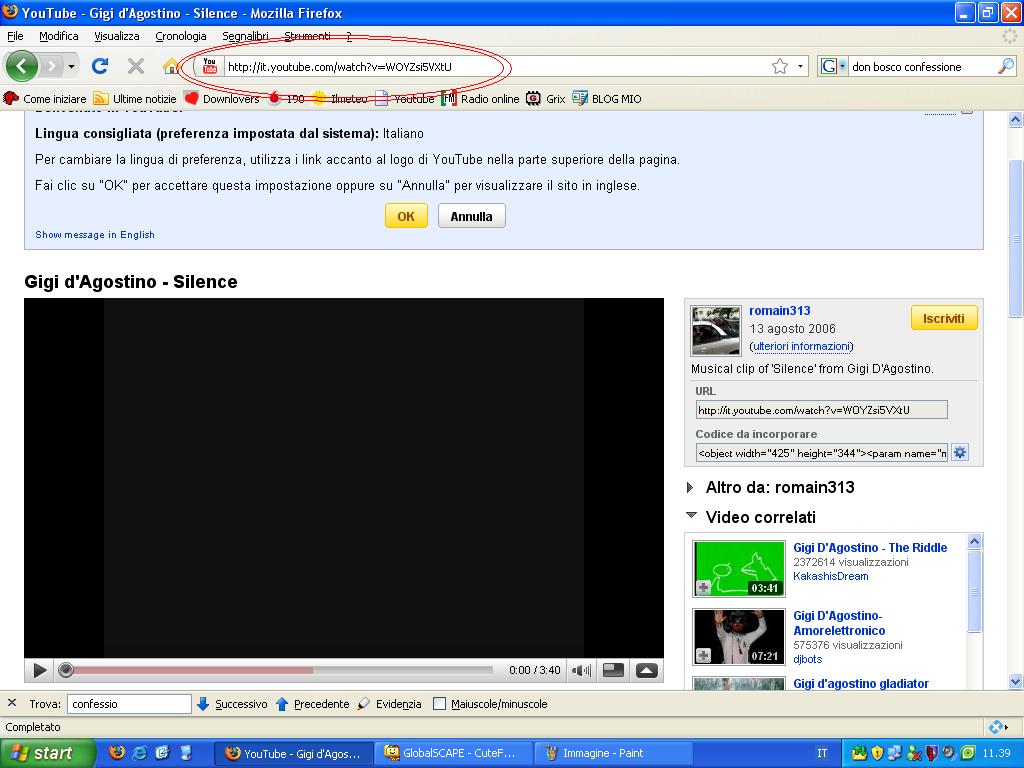Click the Trova find text field
The width and height of the screenshot is (1024, 768).
tap(129, 704)
